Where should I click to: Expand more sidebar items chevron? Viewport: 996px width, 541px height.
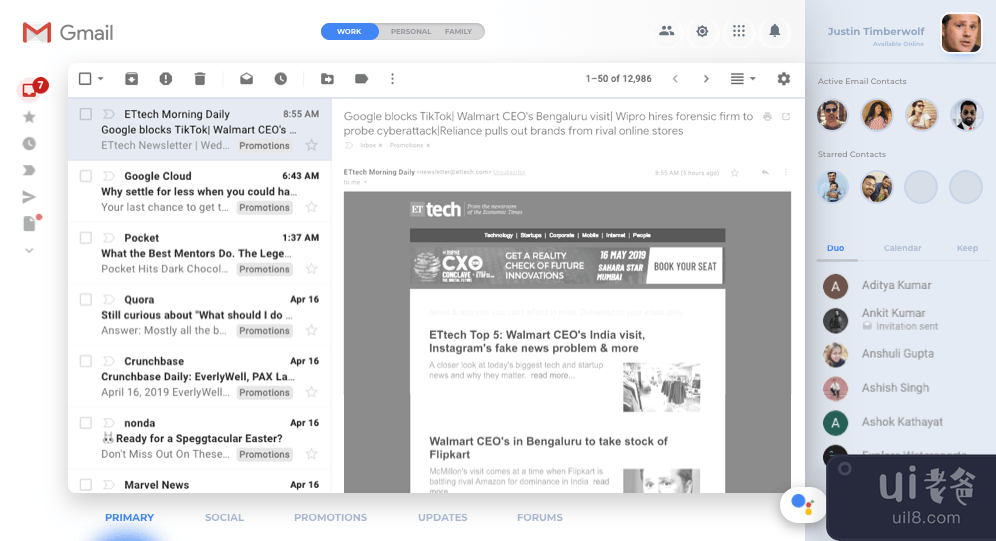point(29,250)
